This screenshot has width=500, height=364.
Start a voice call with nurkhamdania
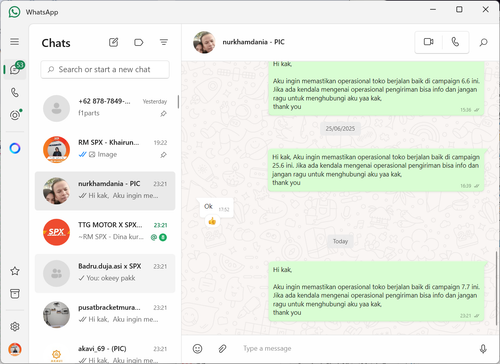[x=455, y=42]
